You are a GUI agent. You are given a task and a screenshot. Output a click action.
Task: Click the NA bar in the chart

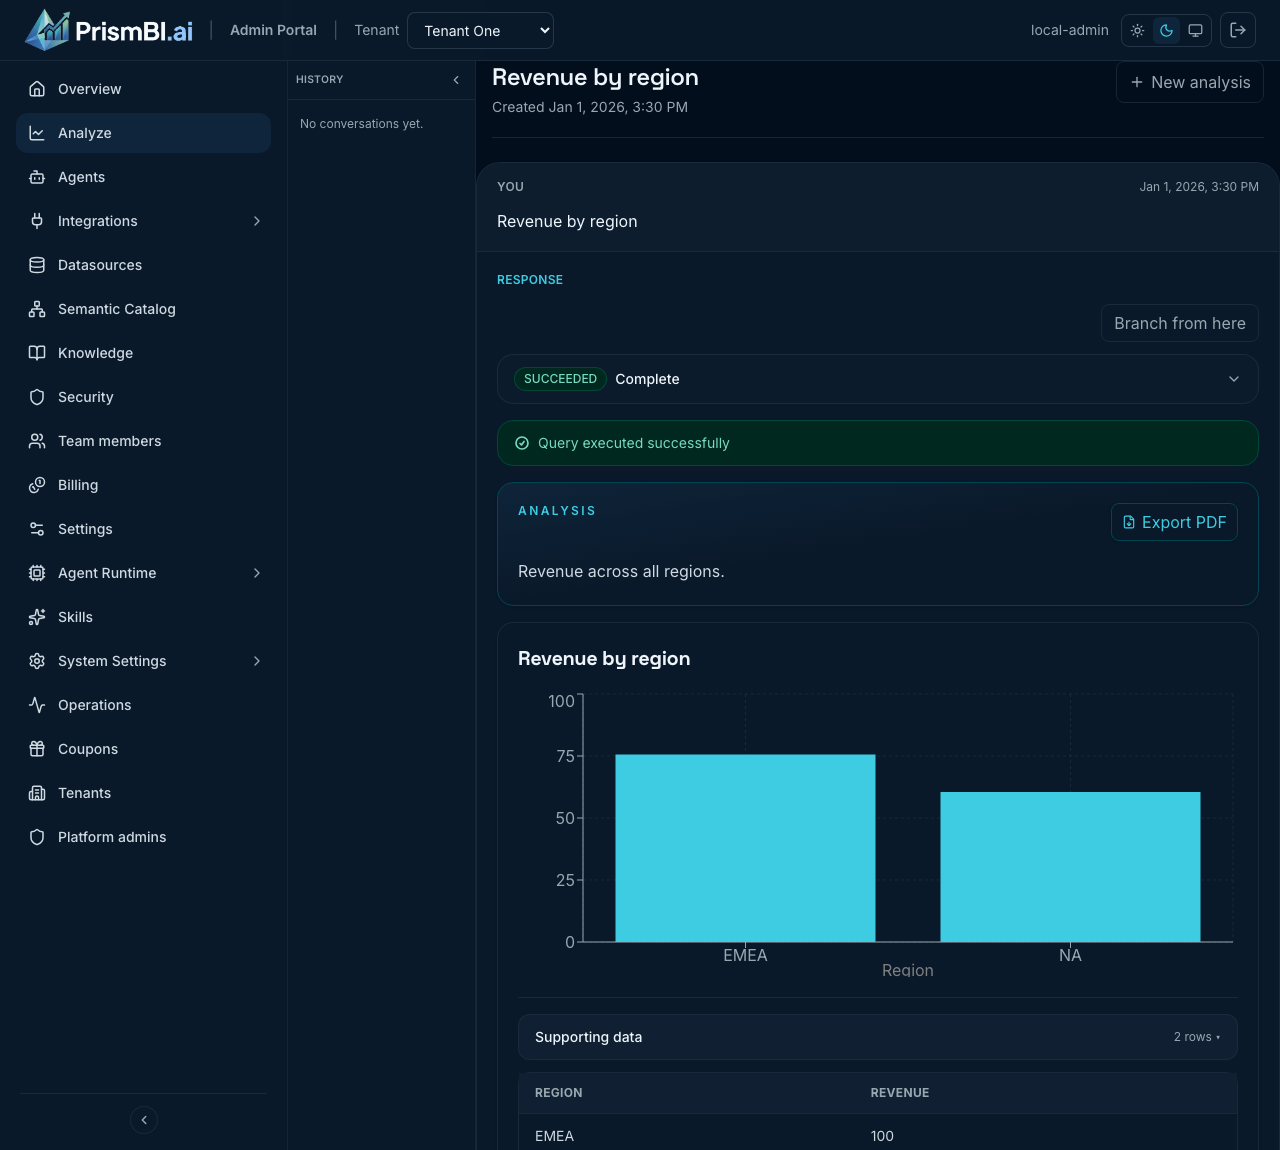coord(1070,867)
